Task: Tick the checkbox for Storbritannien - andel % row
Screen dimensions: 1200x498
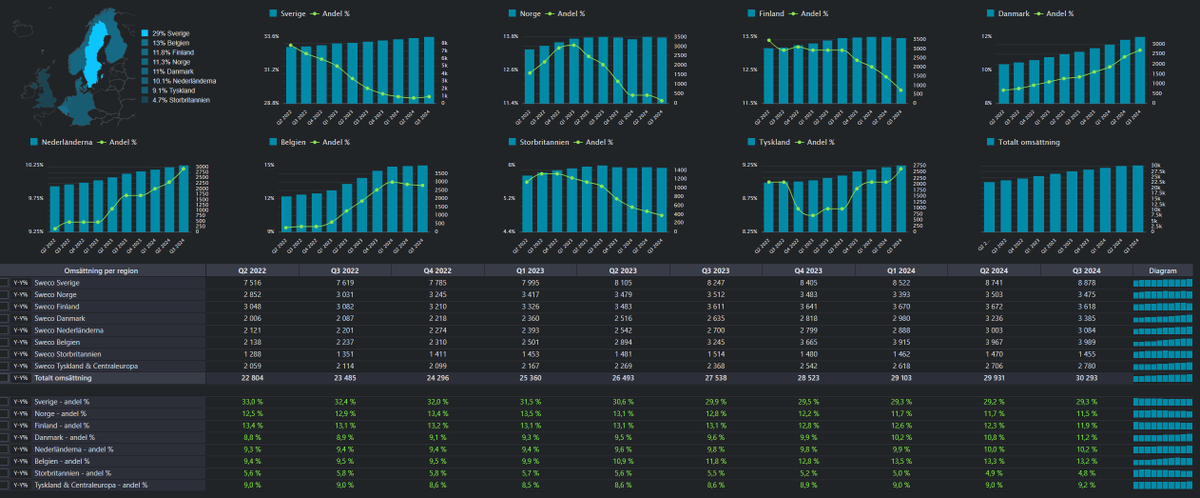Action: pyautogui.click(x=5, y=473)
